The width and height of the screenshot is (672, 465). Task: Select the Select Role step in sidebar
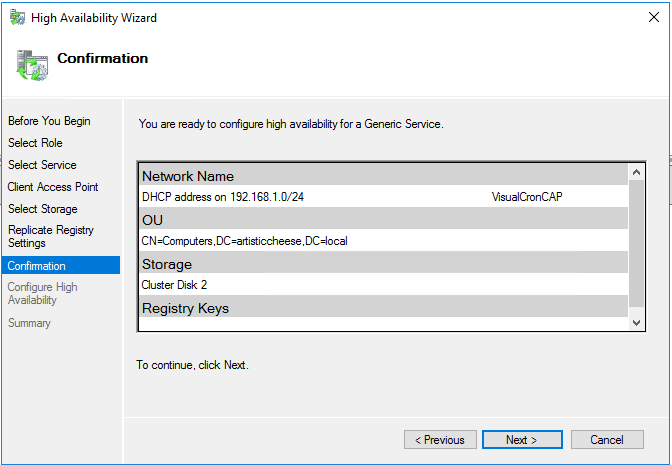click(x=35, y=143)
